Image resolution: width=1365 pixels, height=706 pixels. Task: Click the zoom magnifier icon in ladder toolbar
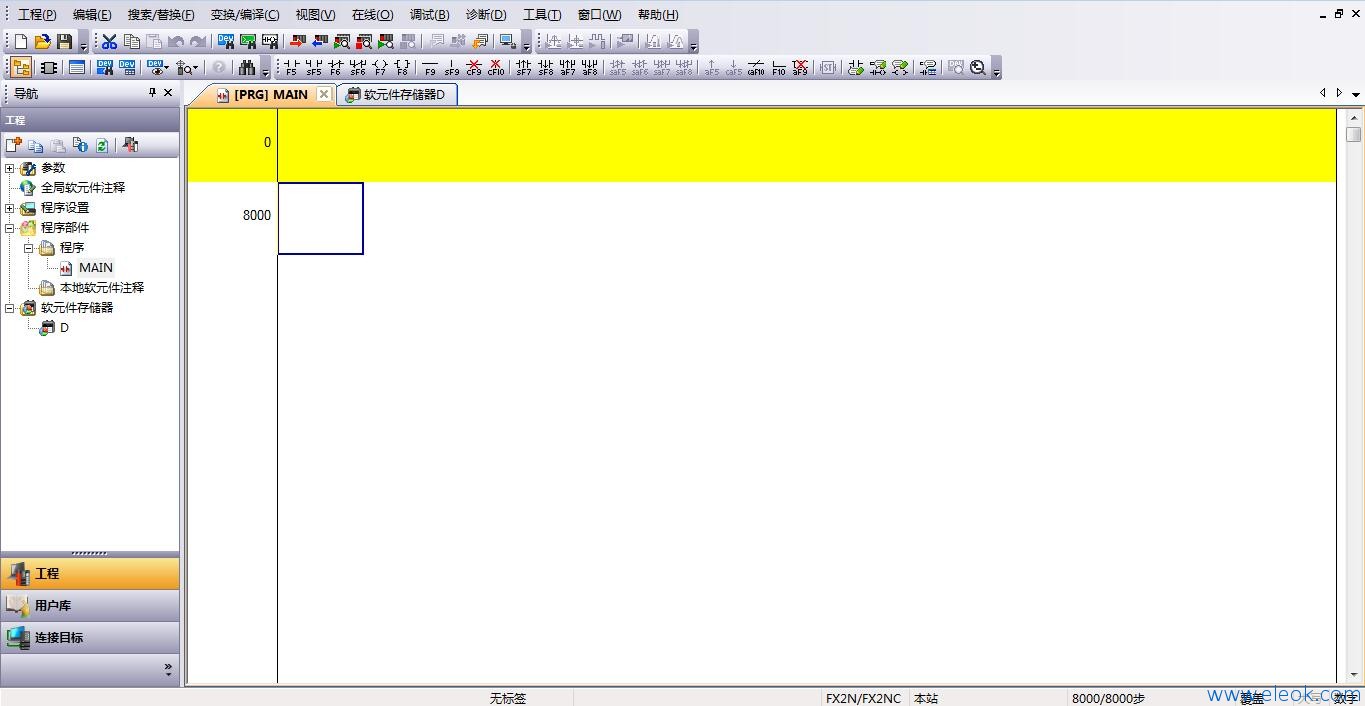978,68
